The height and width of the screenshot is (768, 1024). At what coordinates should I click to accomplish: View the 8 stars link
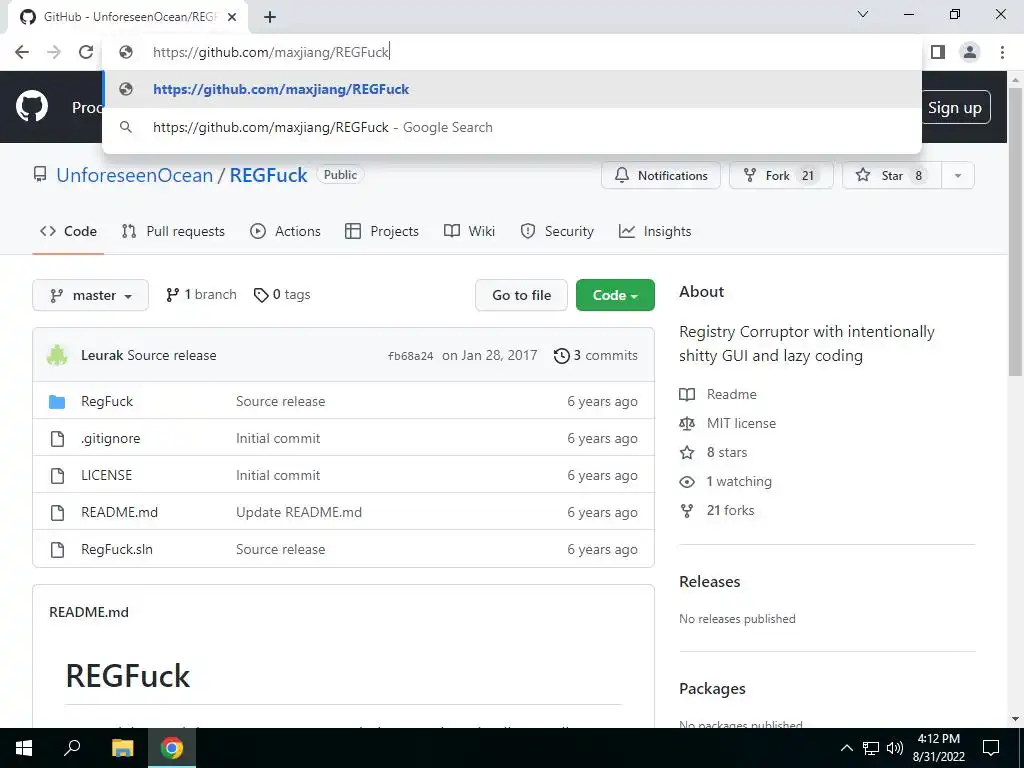pyautogui.click(x=714, y=452)
